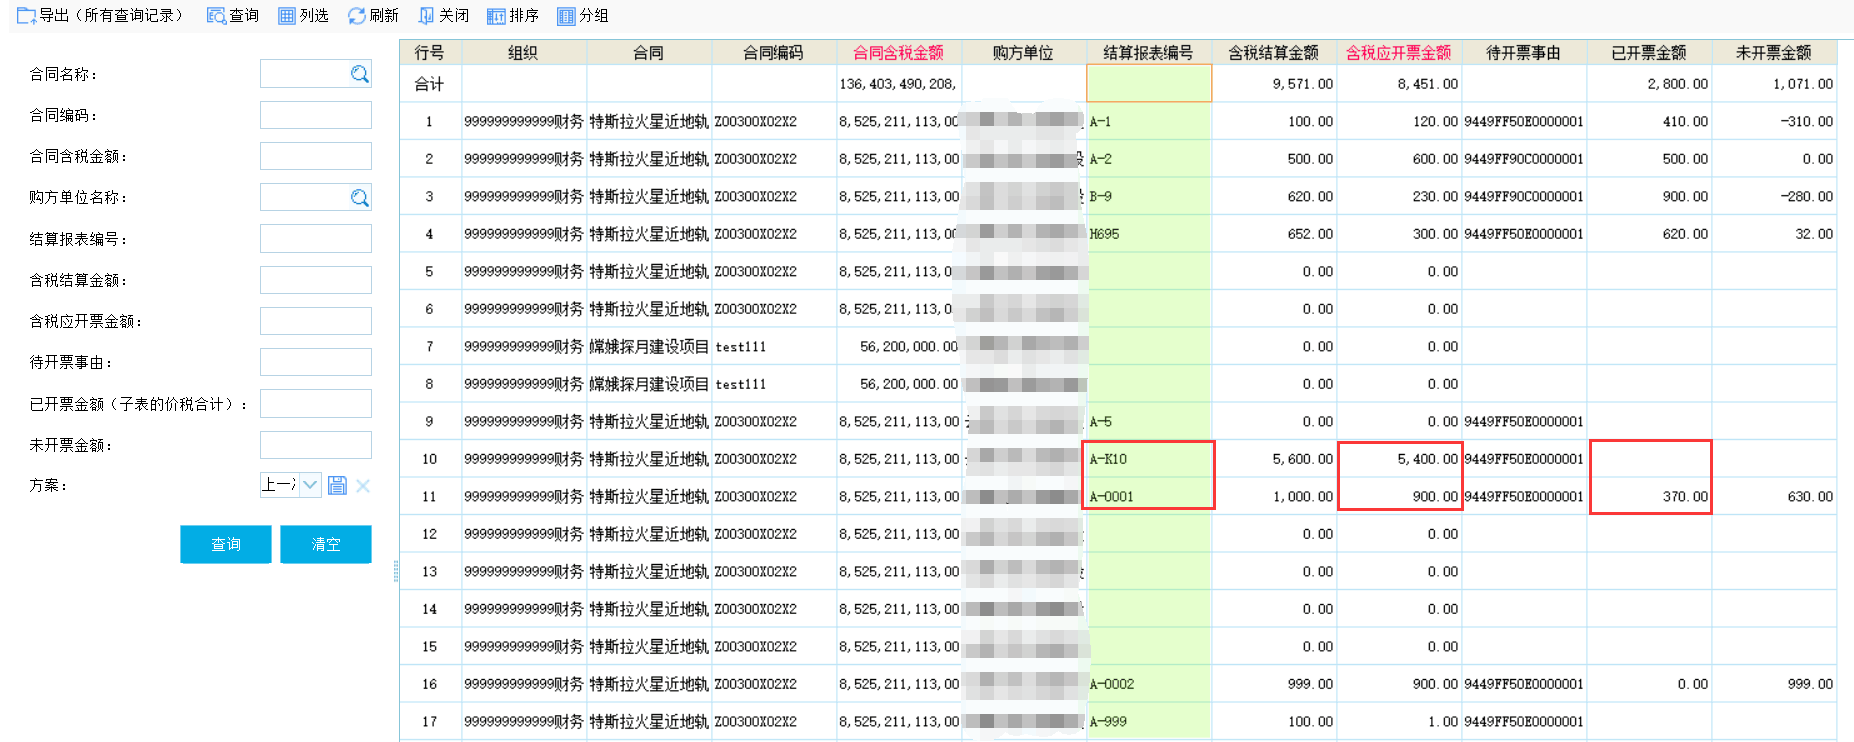Select the A-2 settlement report cell
The width and height of the screenshot is (1854, 742).
1149,159
